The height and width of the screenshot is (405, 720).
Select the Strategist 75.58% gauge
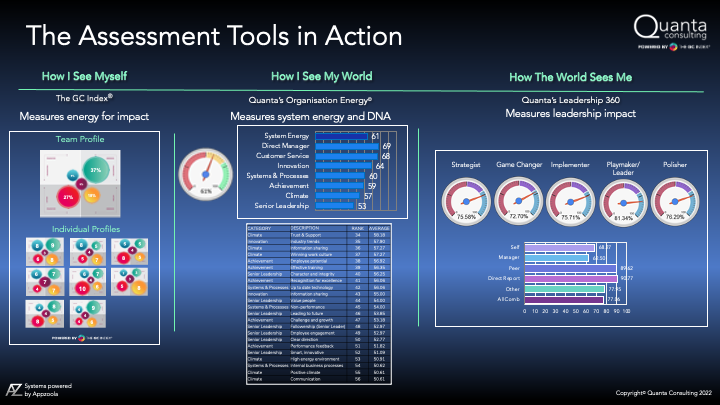[x=466, y=202]
